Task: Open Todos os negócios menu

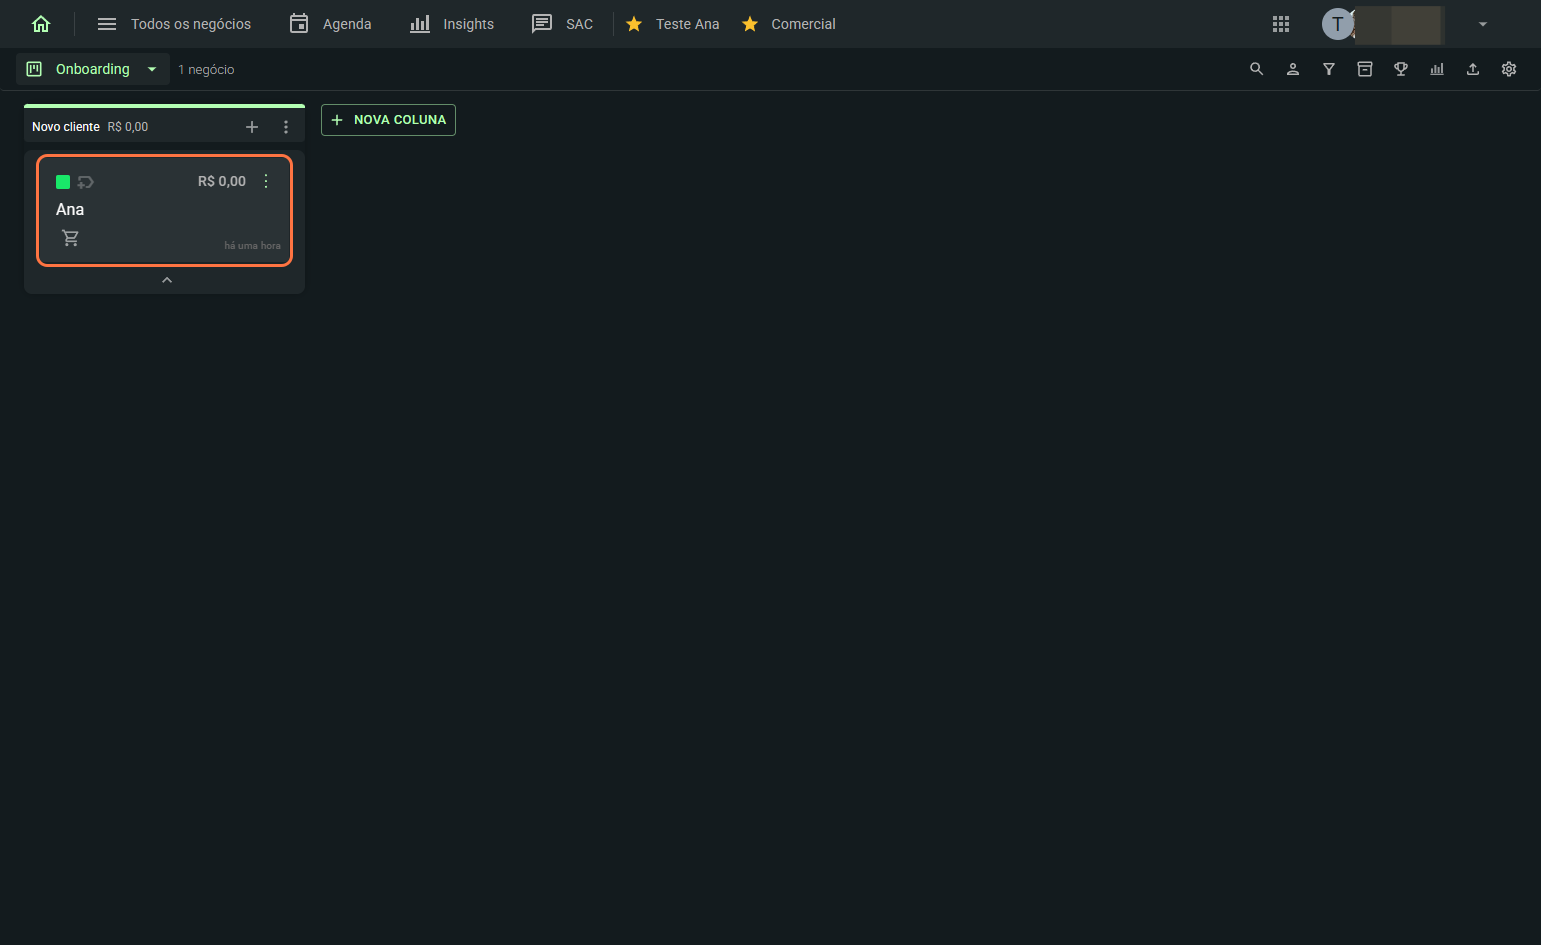Action: coord(174,24)
